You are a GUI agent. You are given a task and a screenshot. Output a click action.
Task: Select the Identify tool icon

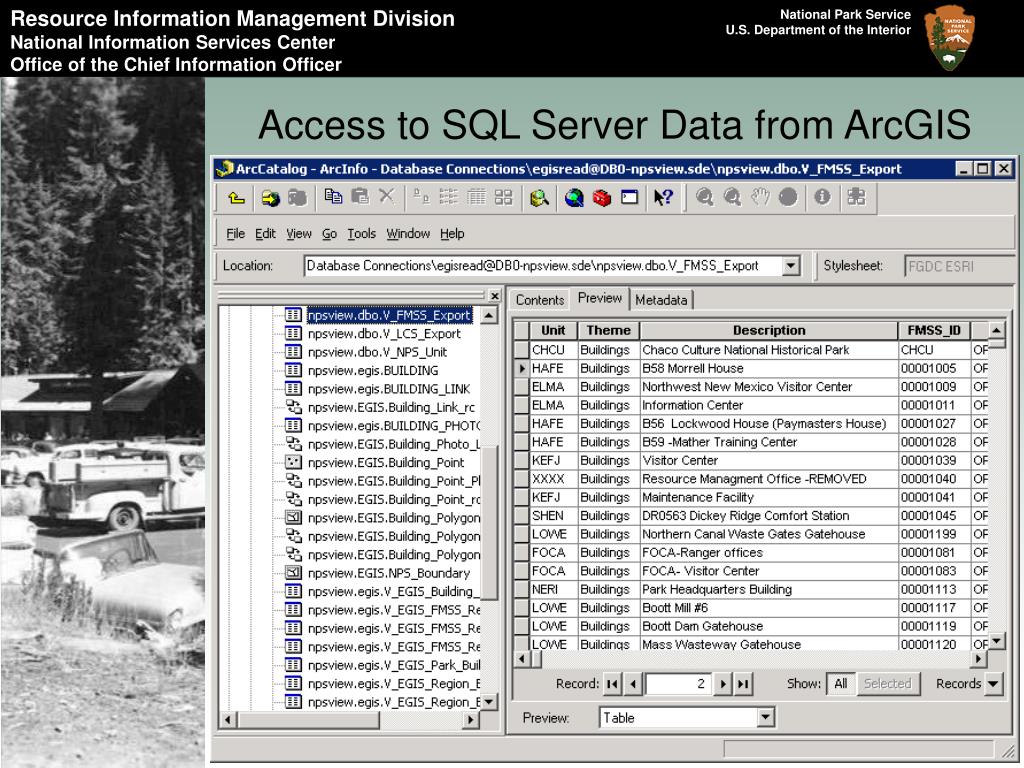[822, 197]
